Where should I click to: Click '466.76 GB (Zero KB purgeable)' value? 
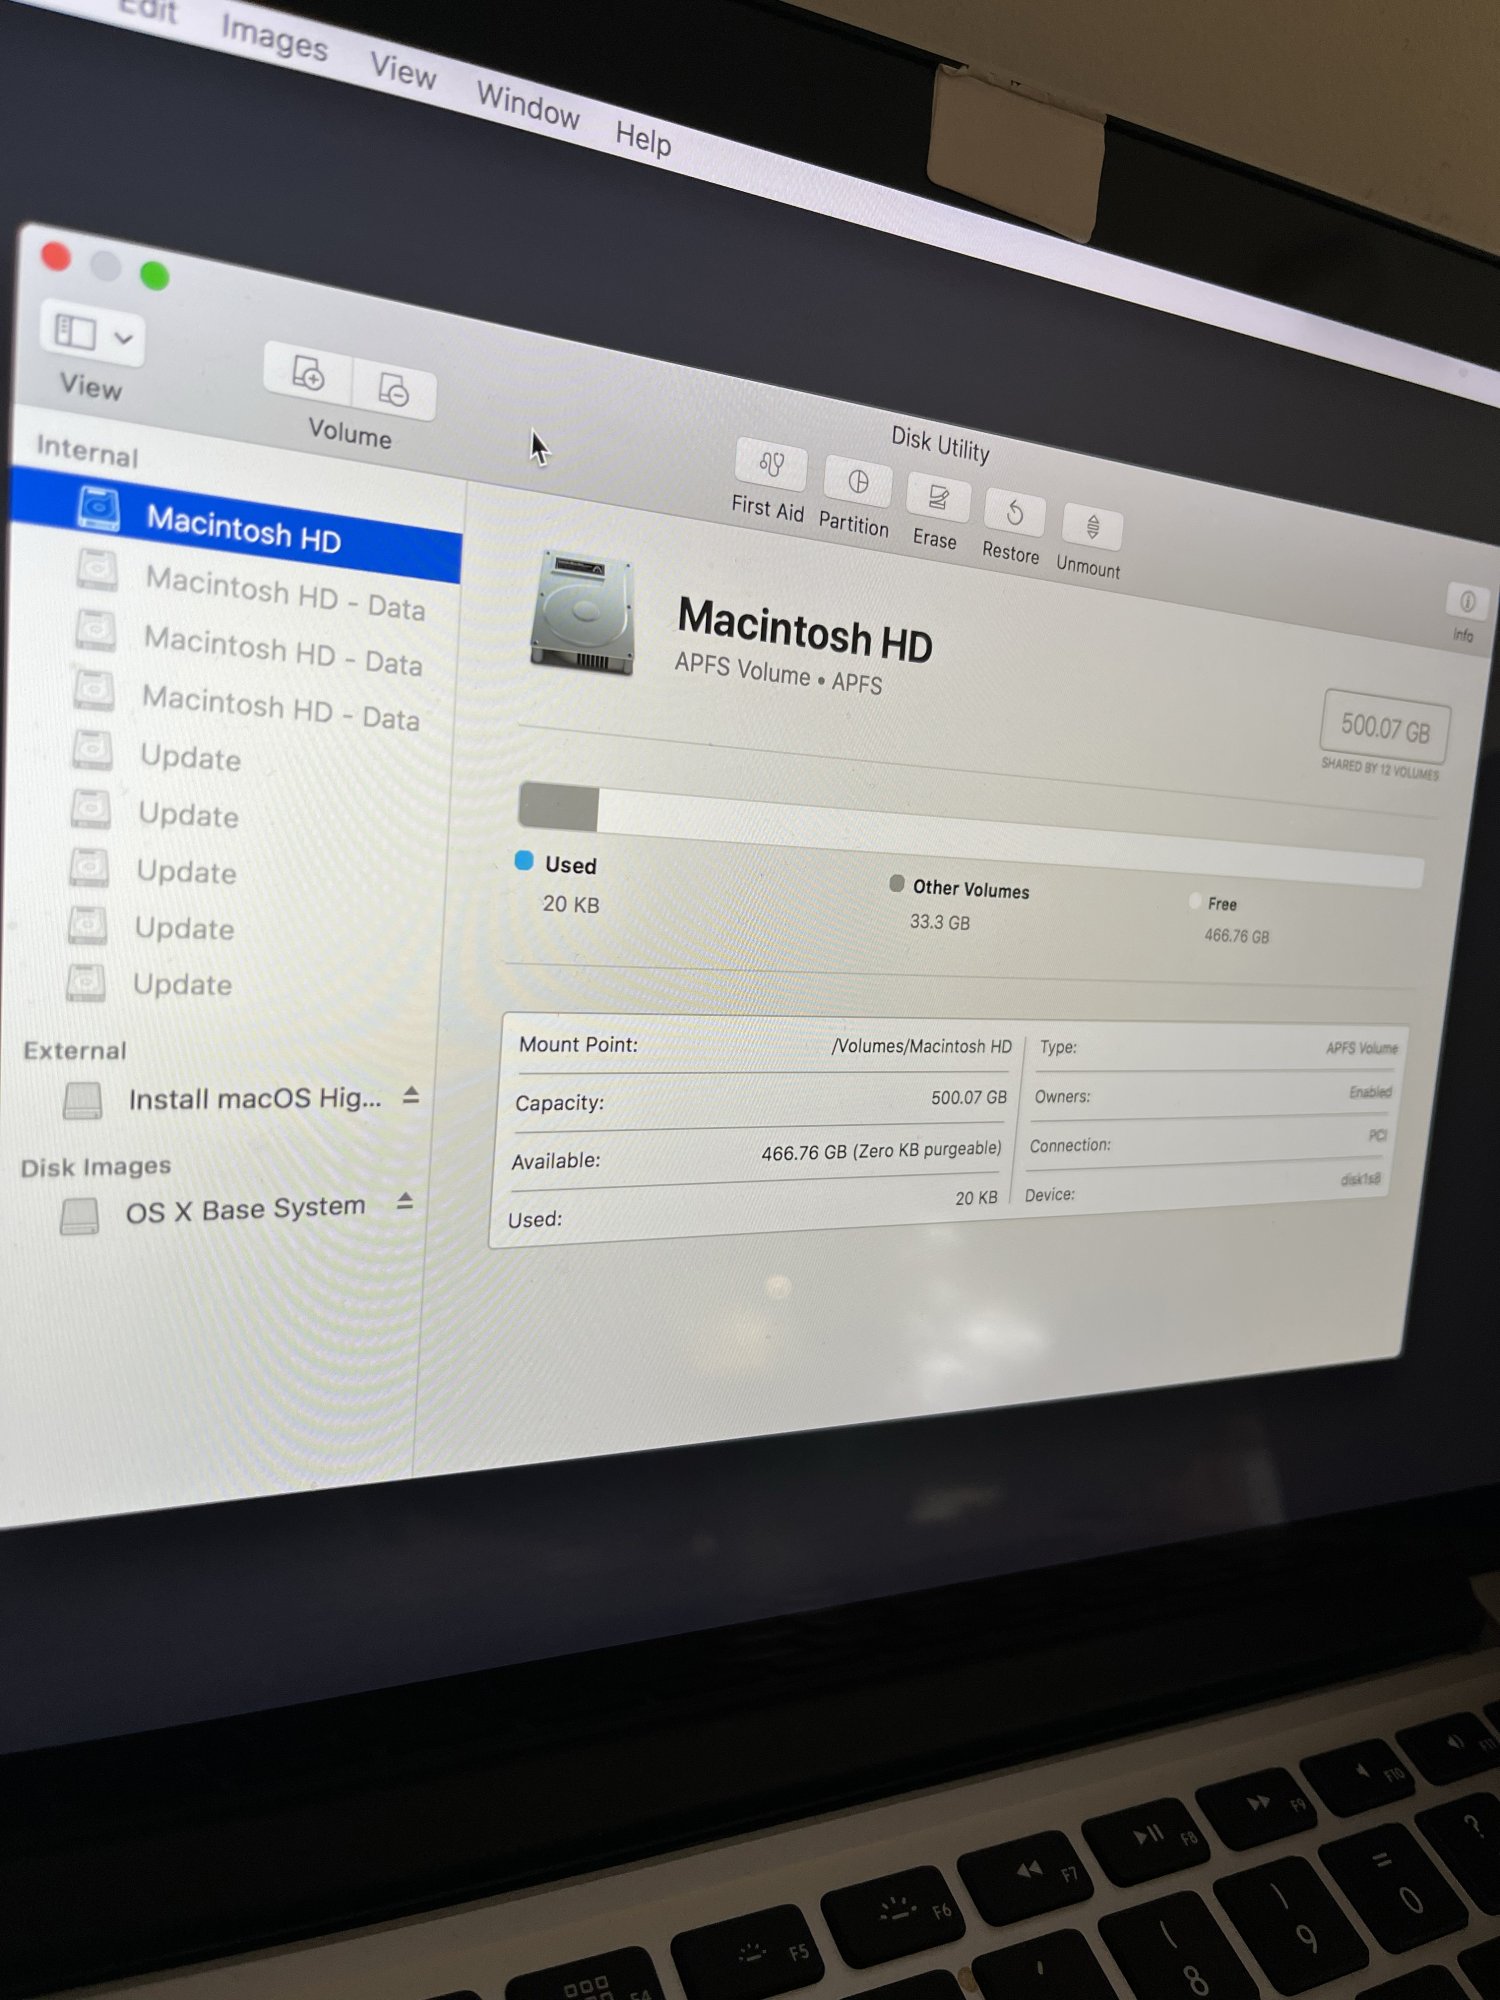[x=881, y=1151]
